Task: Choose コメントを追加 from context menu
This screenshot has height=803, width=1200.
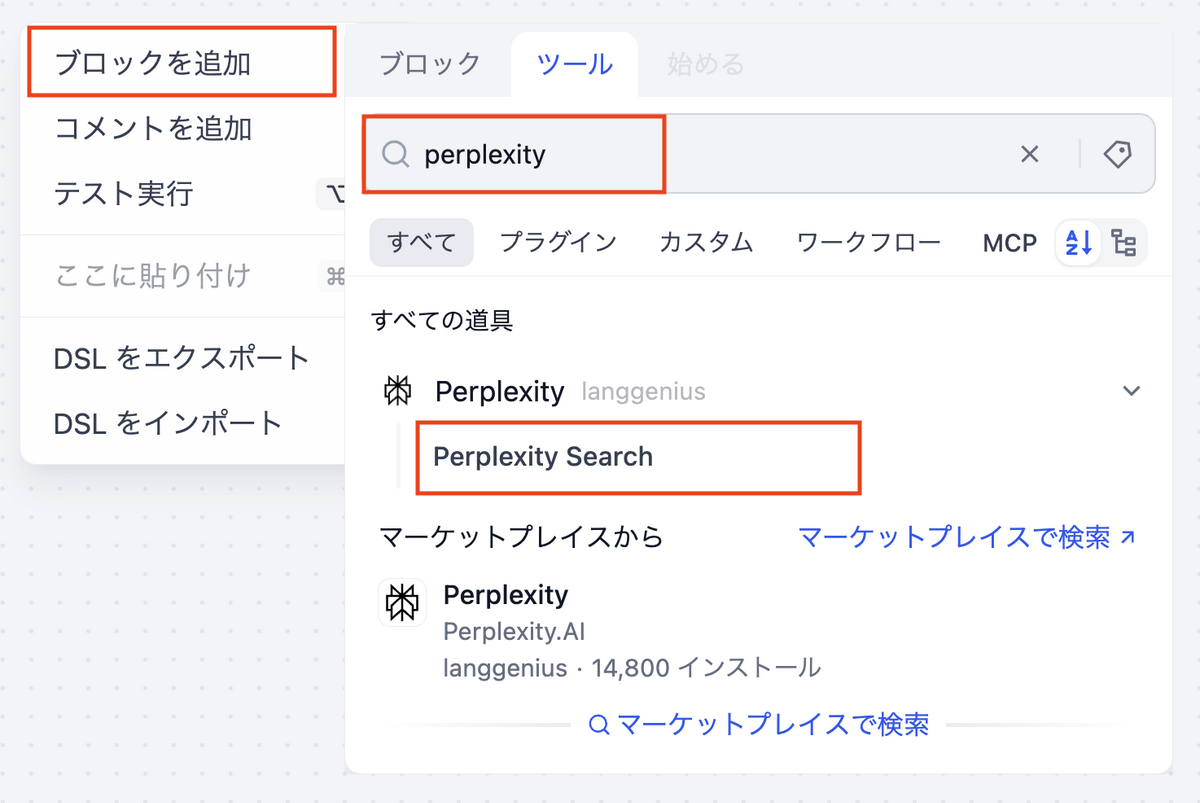Action: (x=153, y=128)
